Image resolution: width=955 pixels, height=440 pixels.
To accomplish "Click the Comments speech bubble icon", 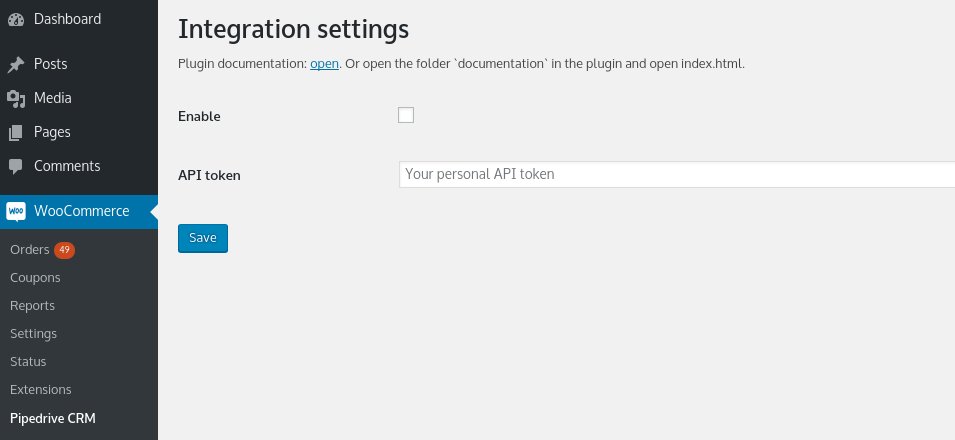I will [x=16, y=166].
